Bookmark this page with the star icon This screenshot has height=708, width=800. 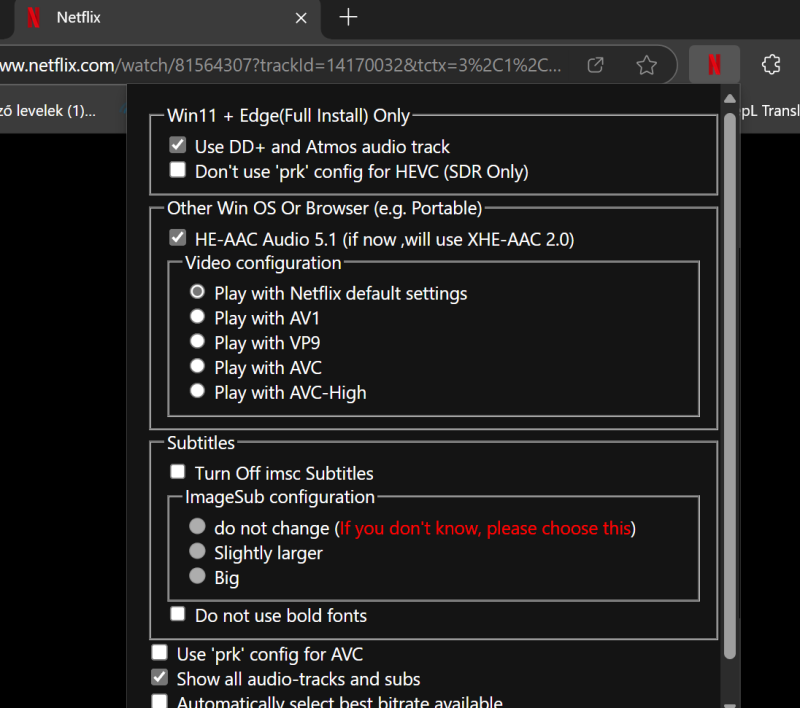(647, 65)
